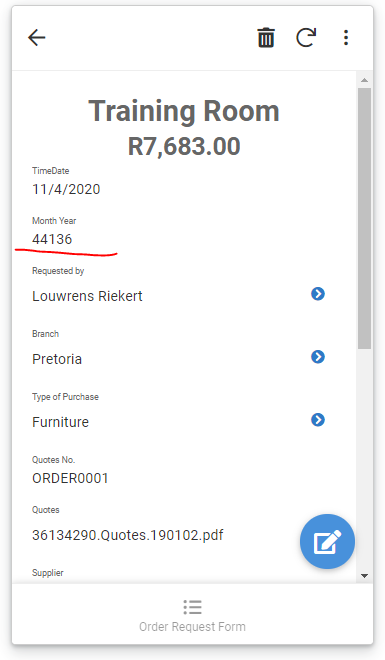The image size is (385, 660).
Task: Select the Furniture purchase type value
Action: (x=60, y=422)
